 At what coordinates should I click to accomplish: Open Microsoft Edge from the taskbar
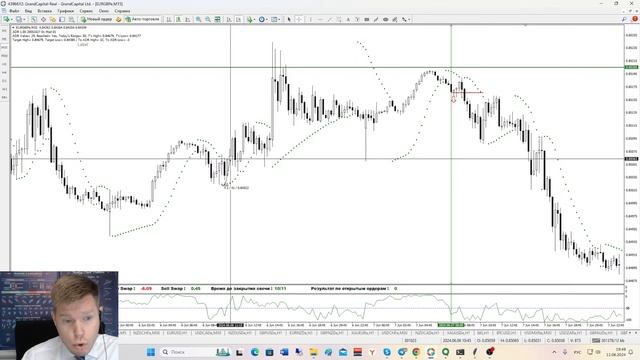coord(255,352)
